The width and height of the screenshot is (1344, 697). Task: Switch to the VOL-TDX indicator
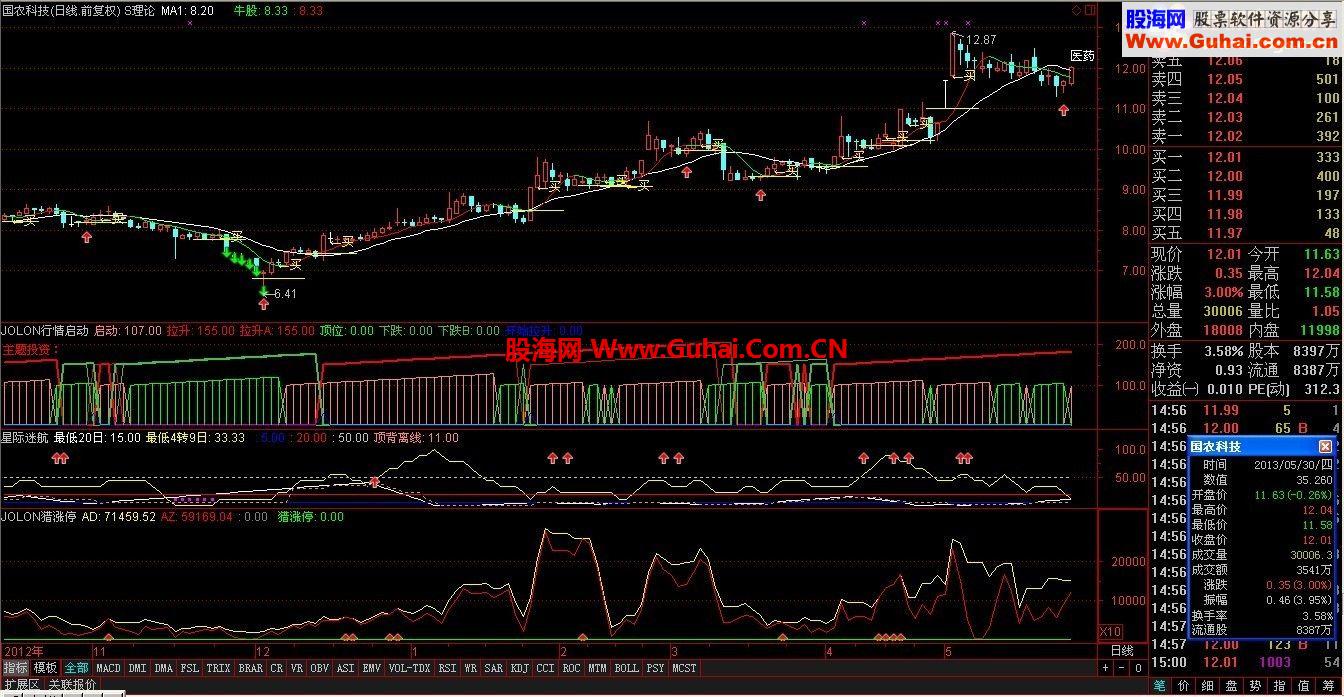(410, 667)
